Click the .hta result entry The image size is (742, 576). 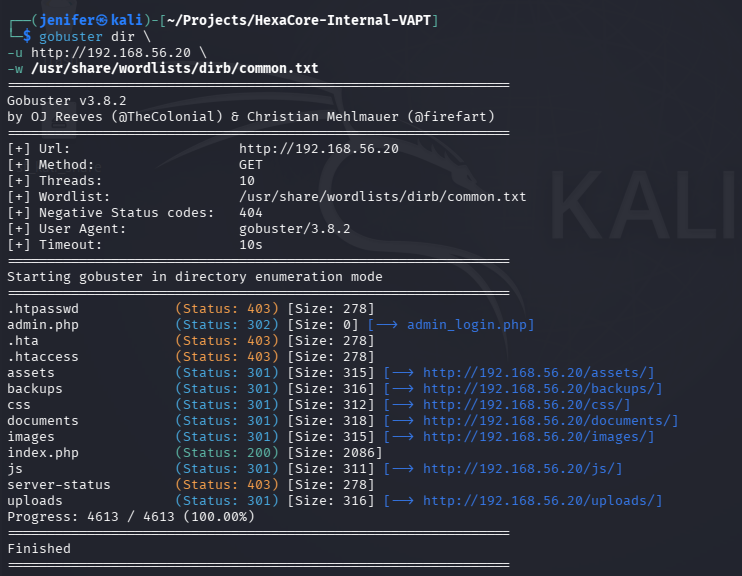coord(23,341)
